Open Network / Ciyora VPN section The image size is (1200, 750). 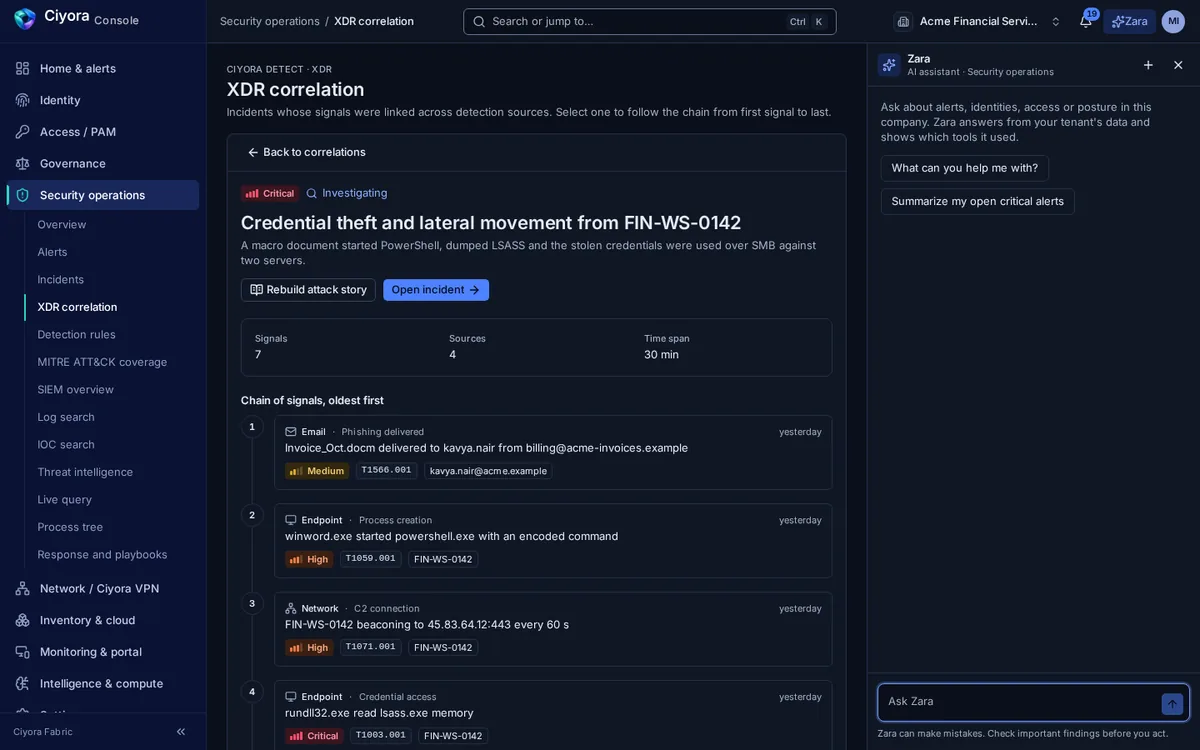(103, 588)
